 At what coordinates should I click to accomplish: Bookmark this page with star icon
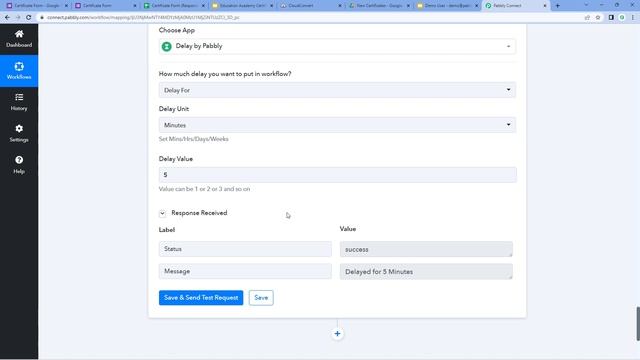click(598, 18)
